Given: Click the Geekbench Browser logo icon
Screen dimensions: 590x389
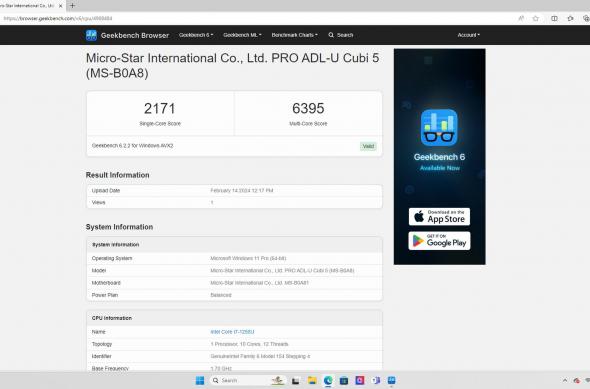Looking at the screenshot, I should click(91, 35).
